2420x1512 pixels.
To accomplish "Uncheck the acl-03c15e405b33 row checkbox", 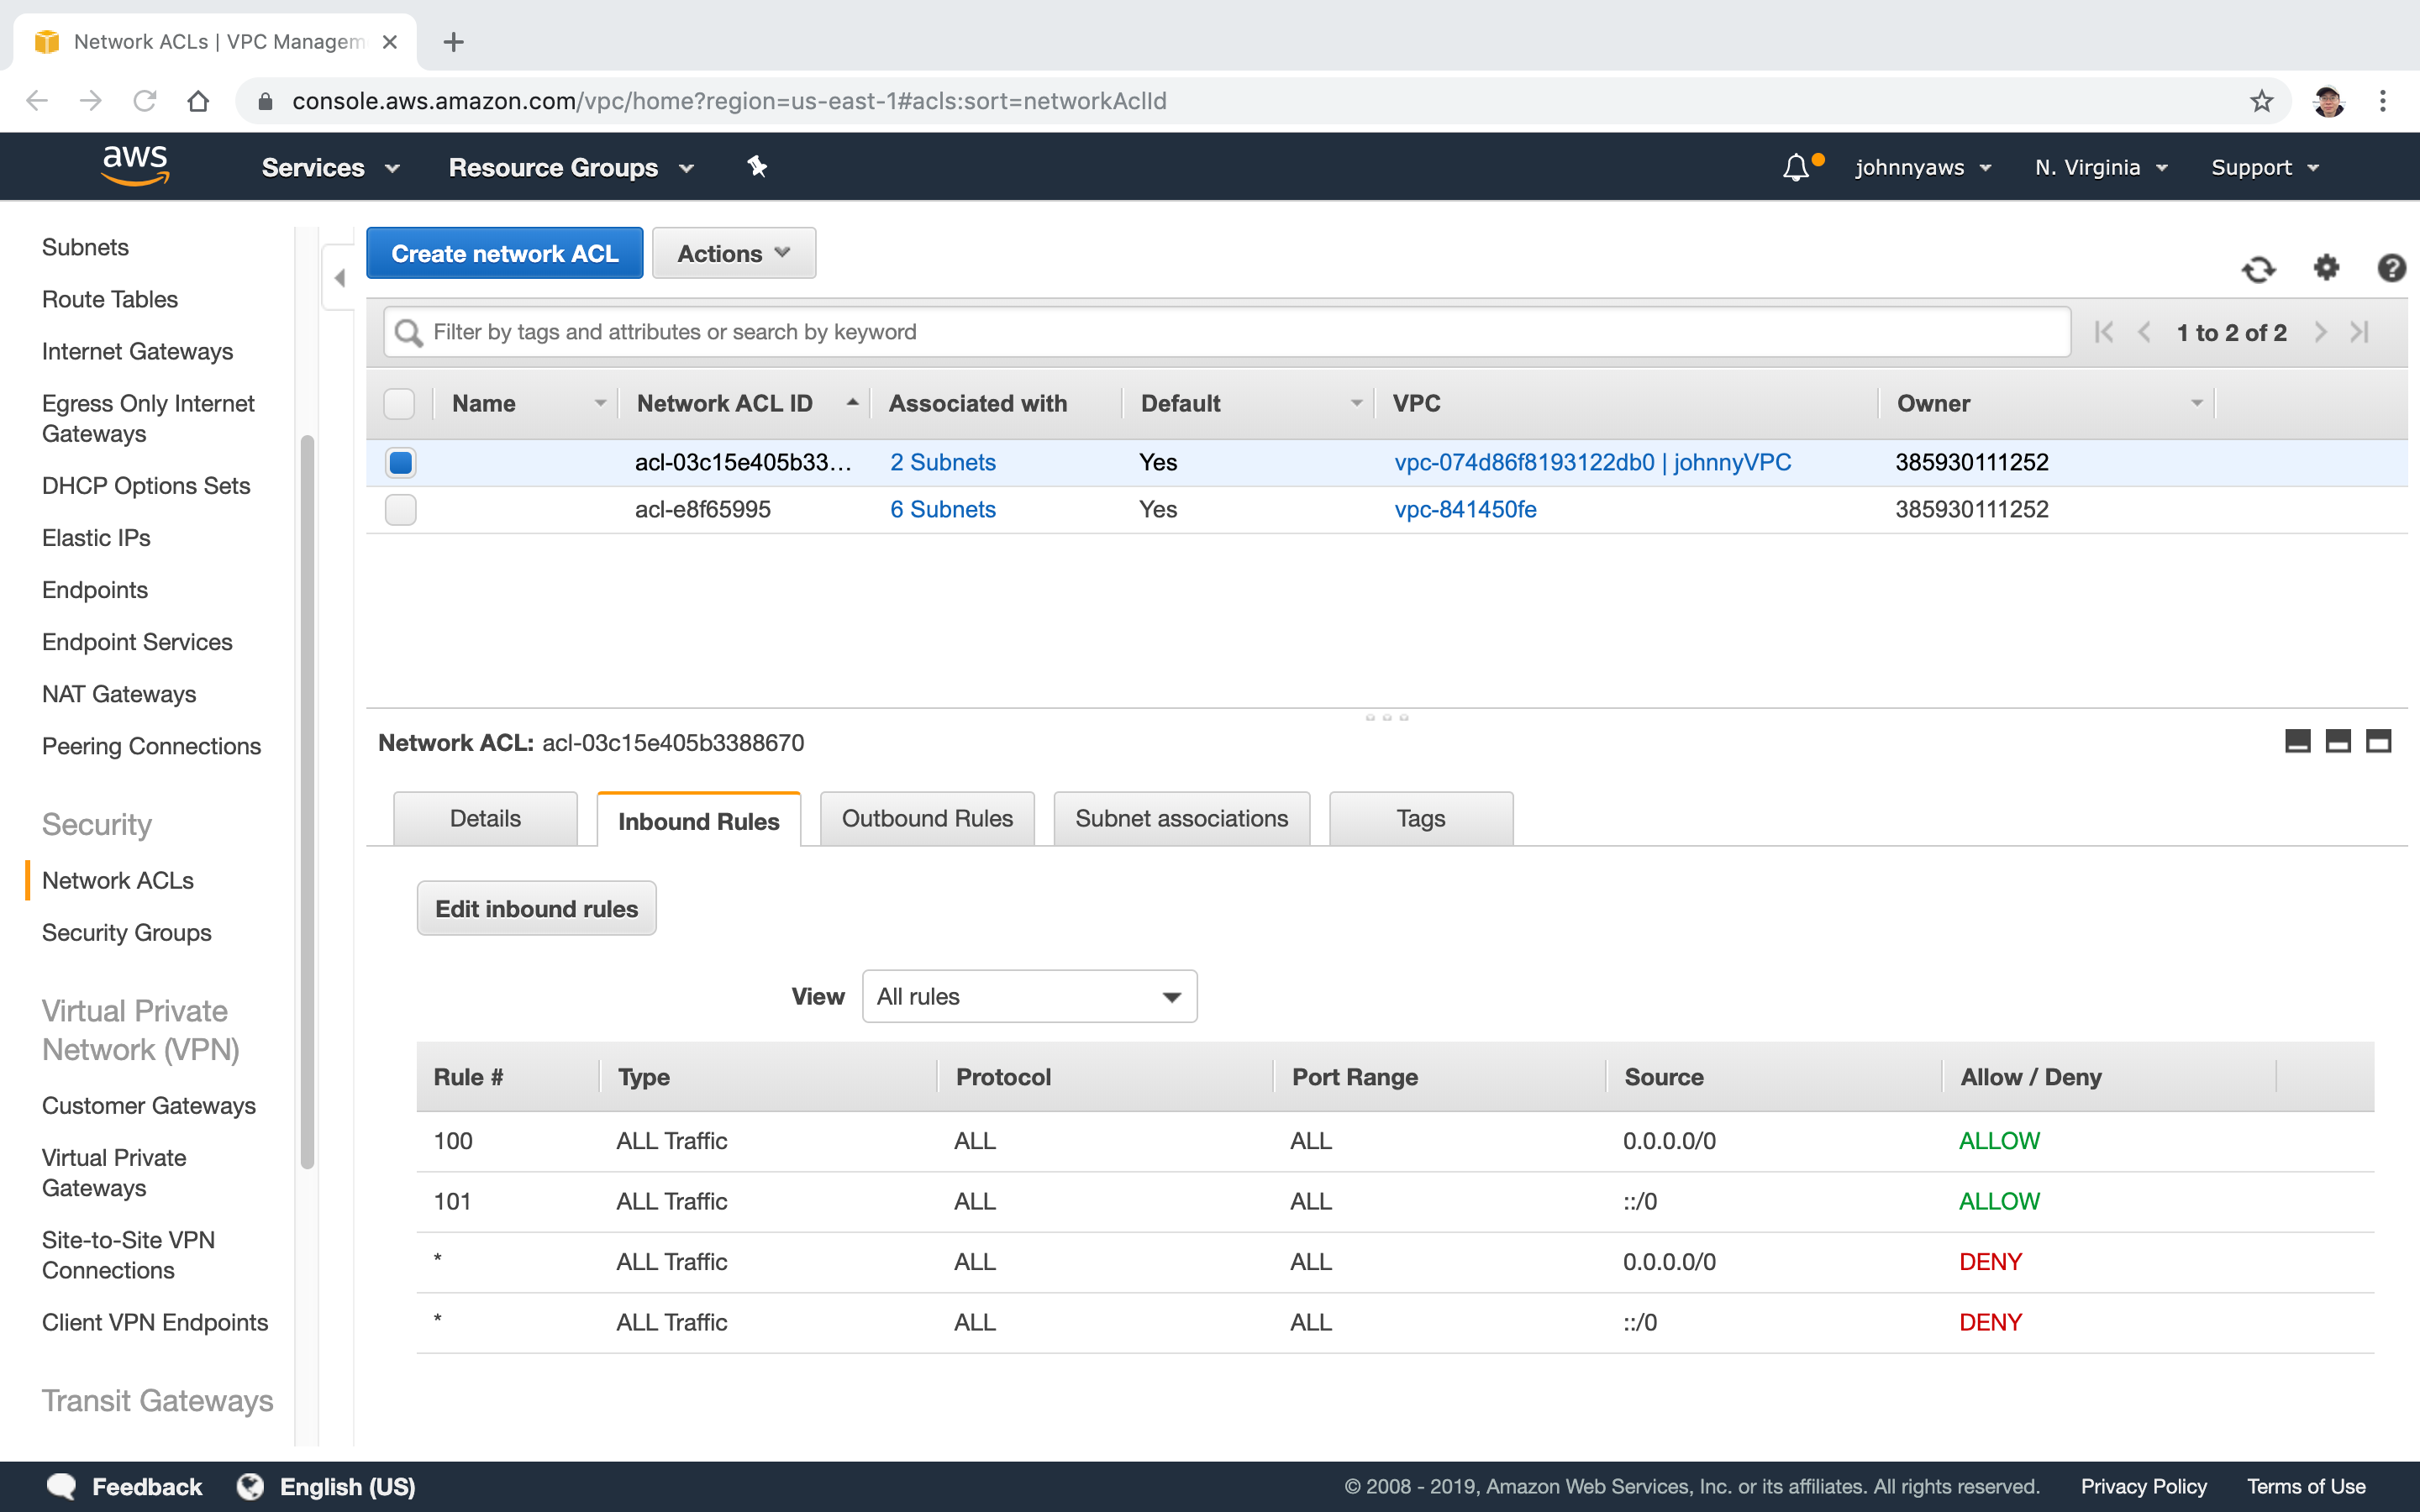I will 400,462.
